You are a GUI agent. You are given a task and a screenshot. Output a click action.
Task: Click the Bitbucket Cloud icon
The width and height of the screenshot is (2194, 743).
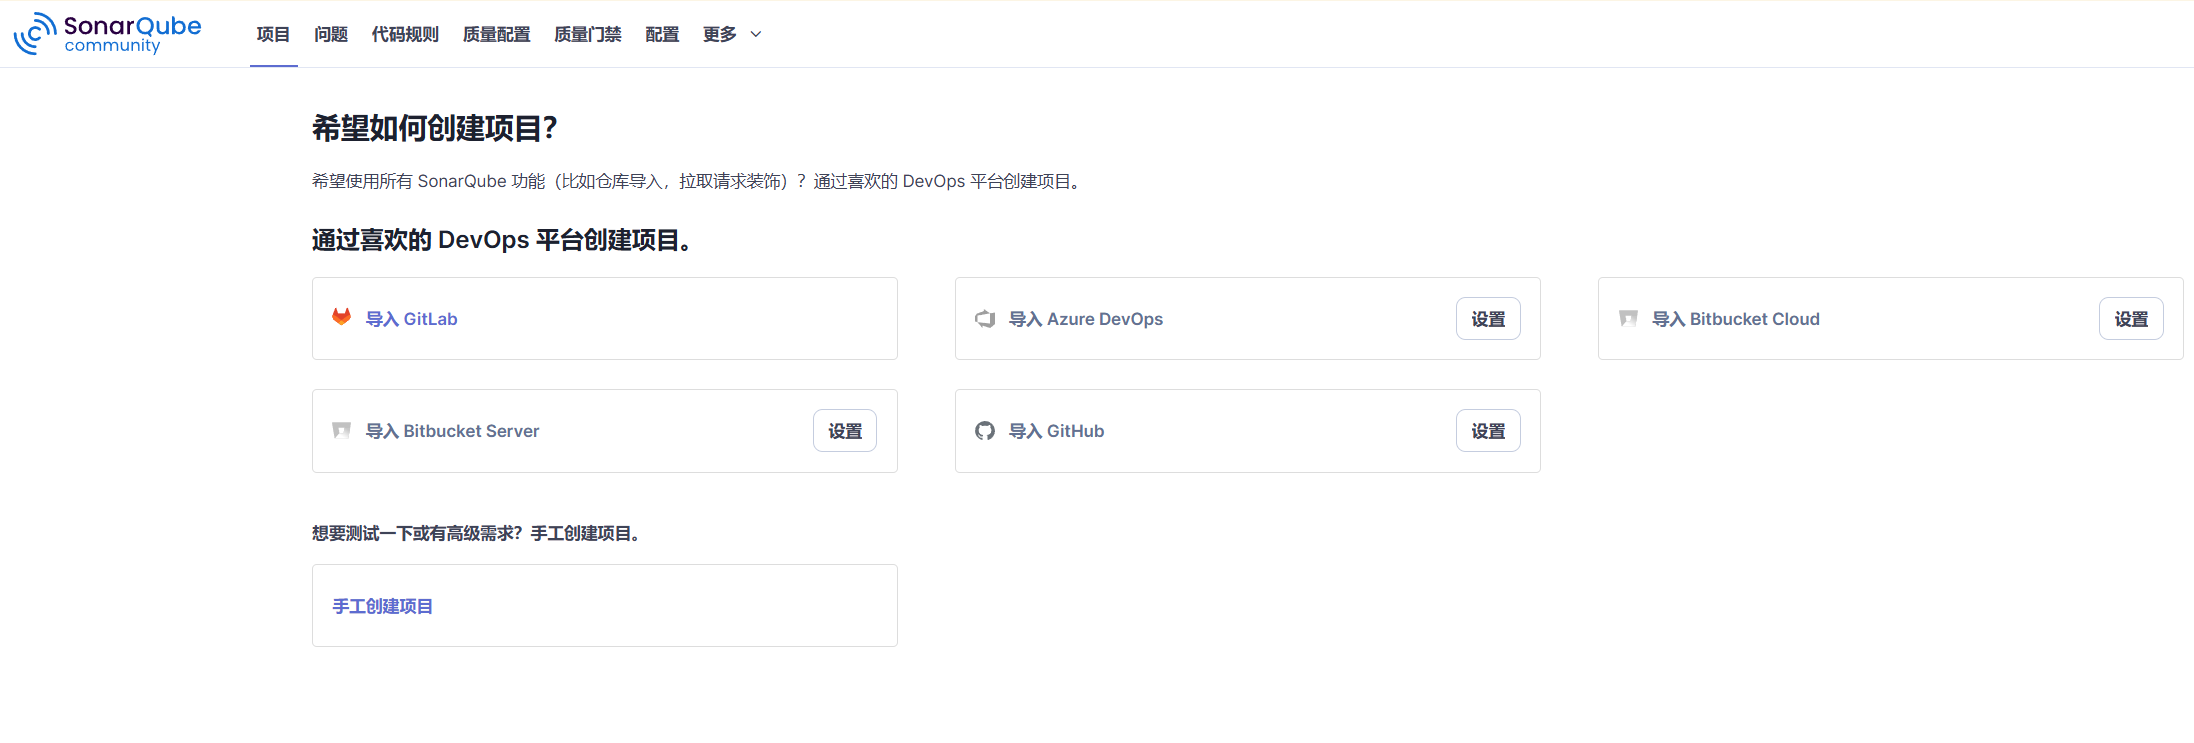click(x=1628, y=319)
